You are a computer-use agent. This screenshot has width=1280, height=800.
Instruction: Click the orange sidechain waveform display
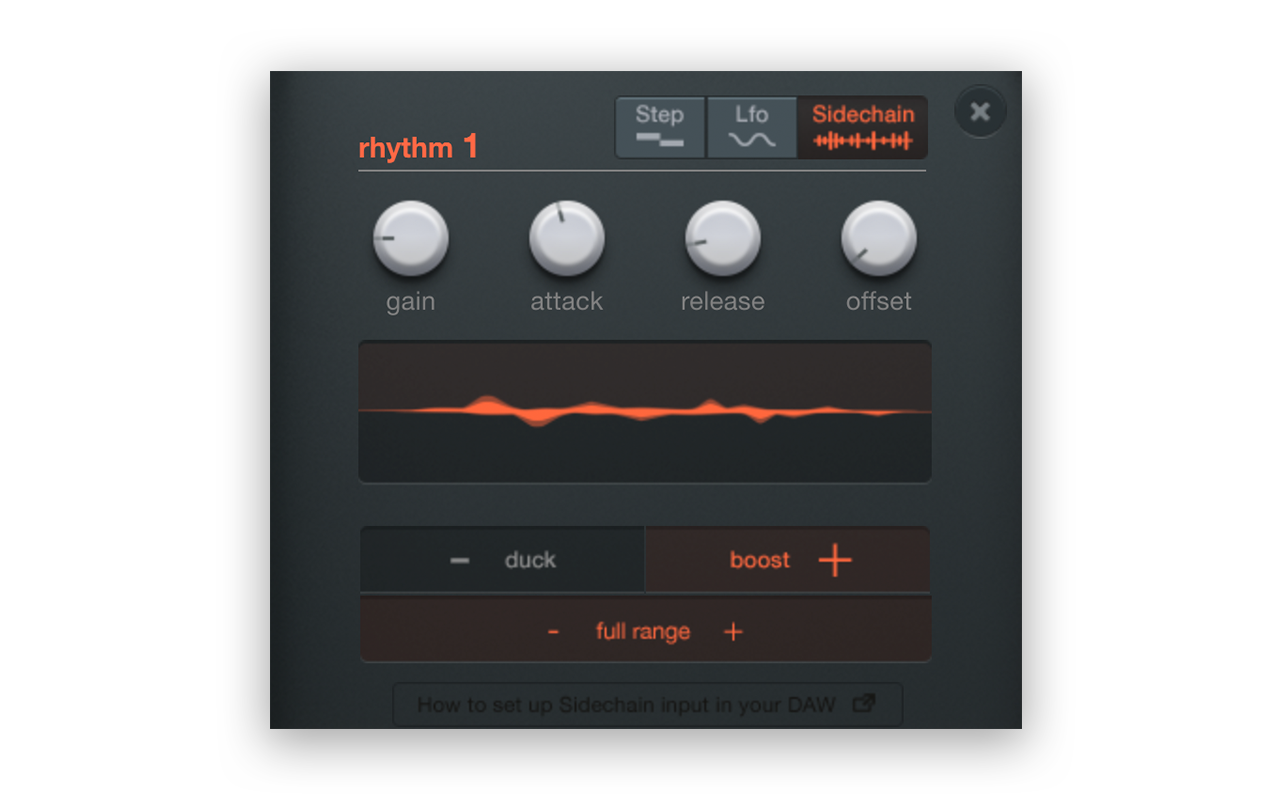(645, 411)
